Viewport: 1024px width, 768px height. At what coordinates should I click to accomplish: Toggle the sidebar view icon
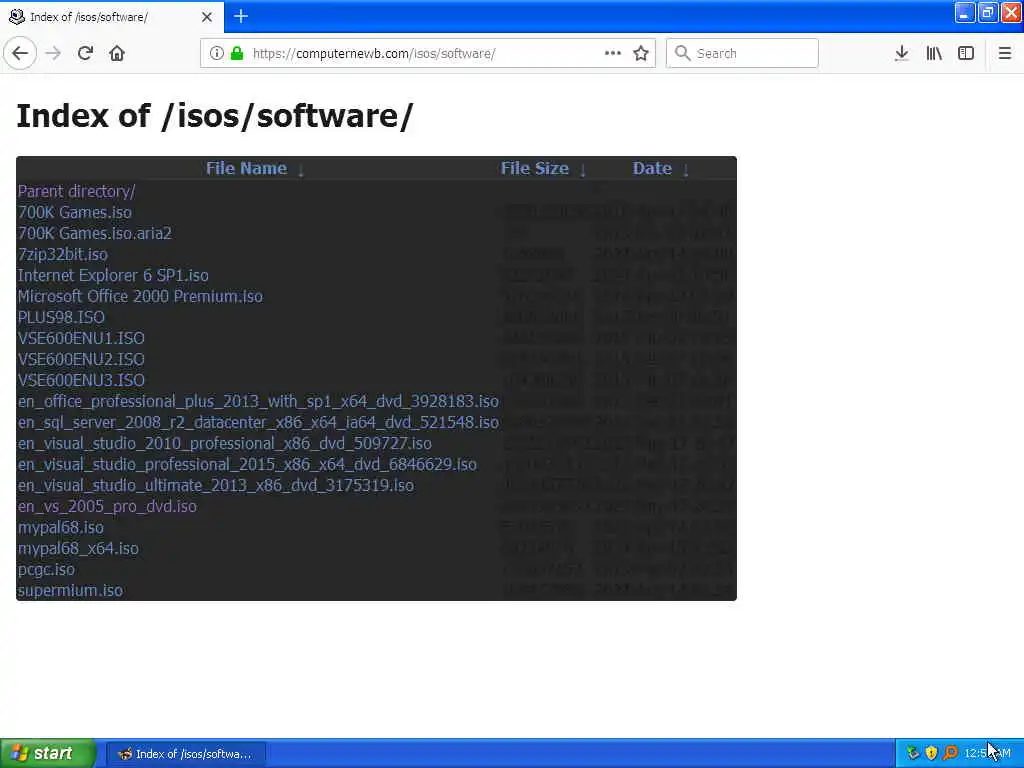pos(966,53)
